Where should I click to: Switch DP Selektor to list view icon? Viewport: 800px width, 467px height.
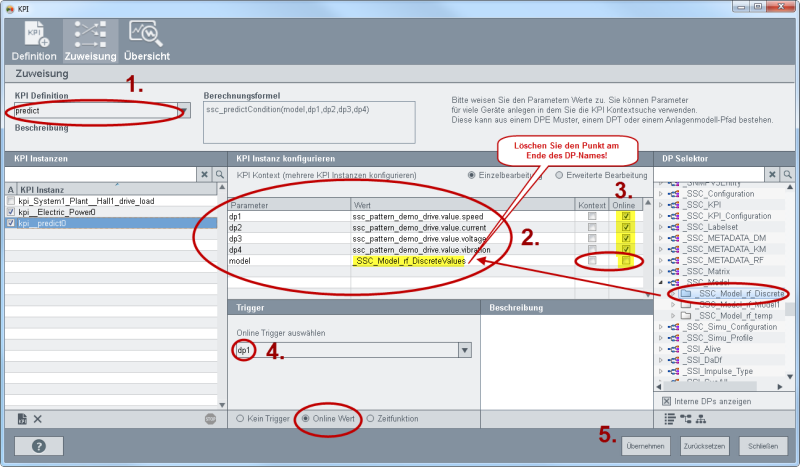[x=670, y=419]
